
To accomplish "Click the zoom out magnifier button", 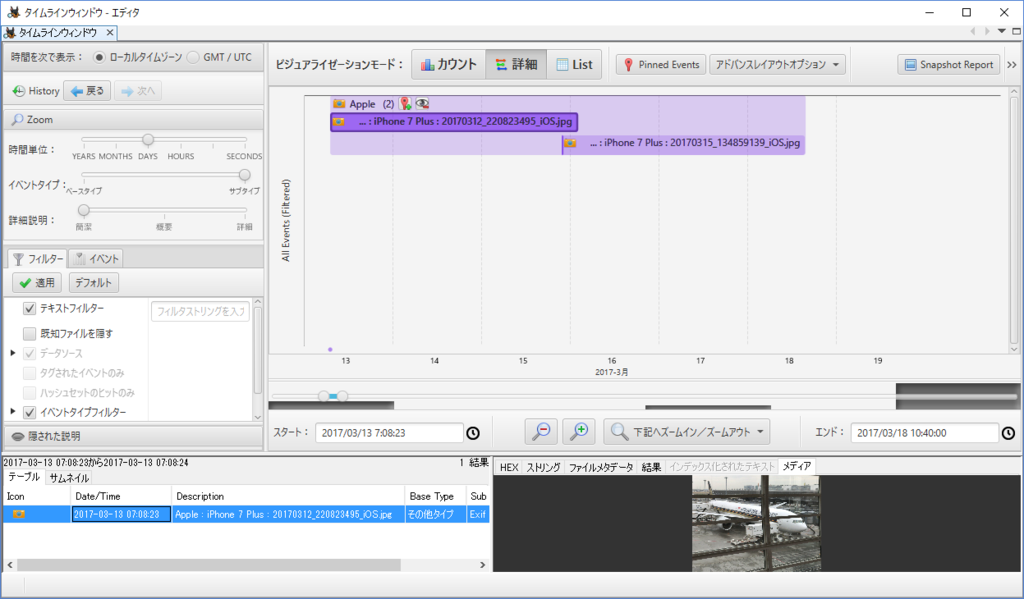I will click(541, 432).
